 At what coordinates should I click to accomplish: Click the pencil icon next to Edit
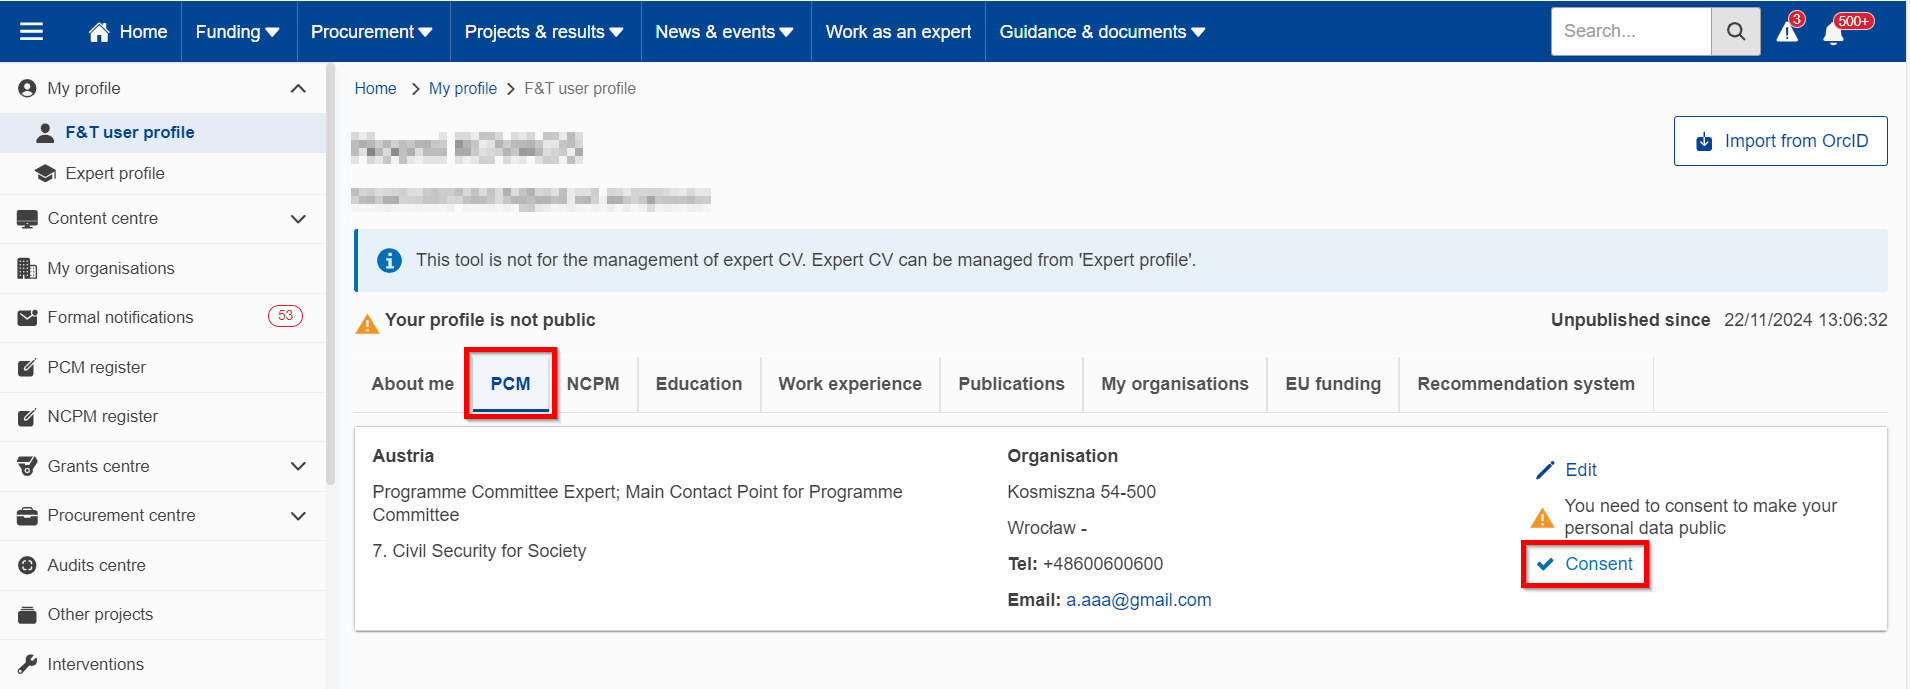tap(1545, 470)
